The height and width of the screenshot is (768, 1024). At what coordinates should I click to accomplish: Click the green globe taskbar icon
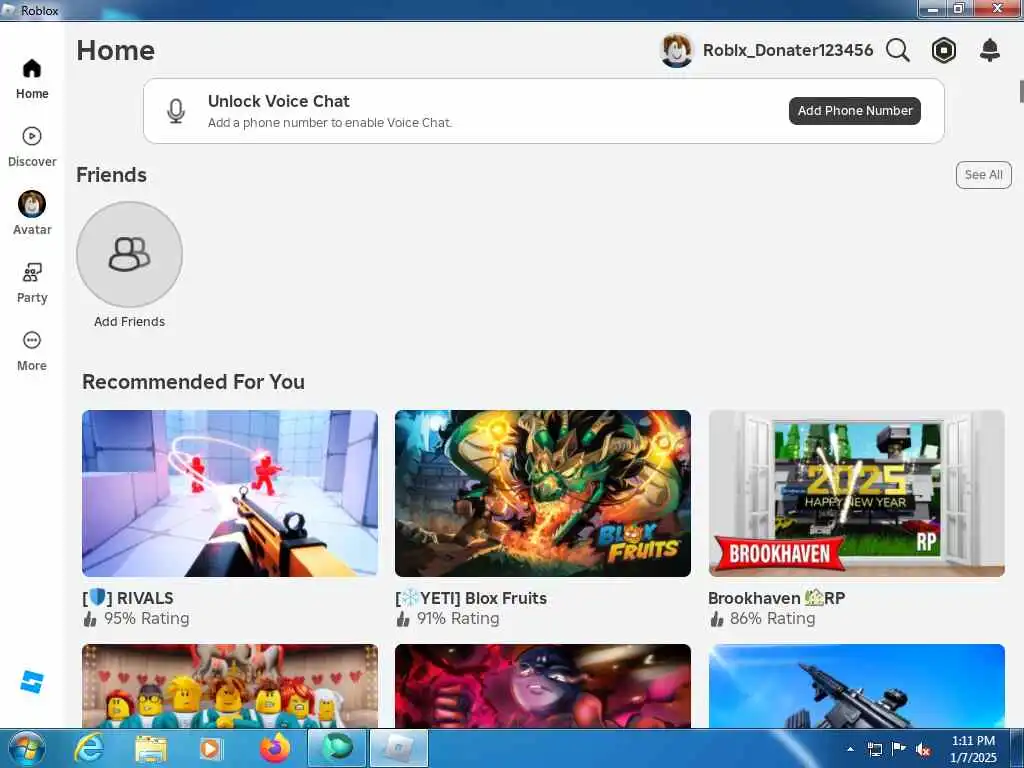coord(337,748)
